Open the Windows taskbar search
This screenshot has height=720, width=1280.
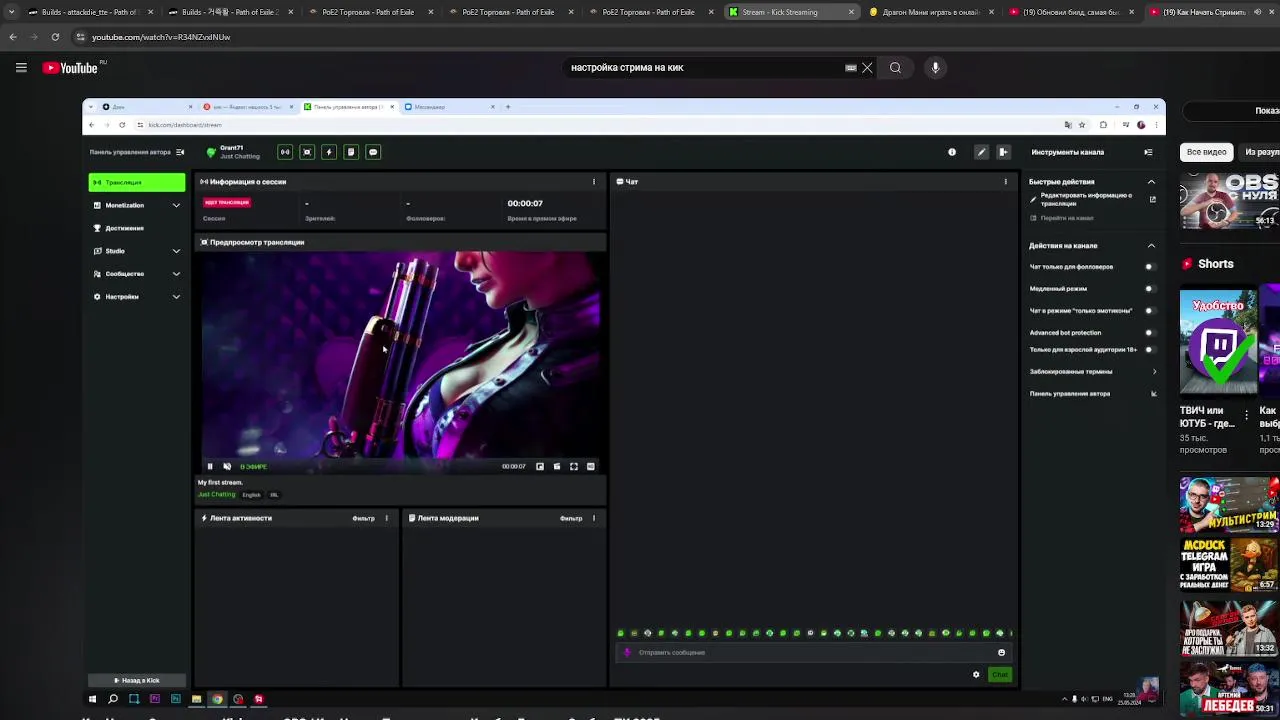113,700
